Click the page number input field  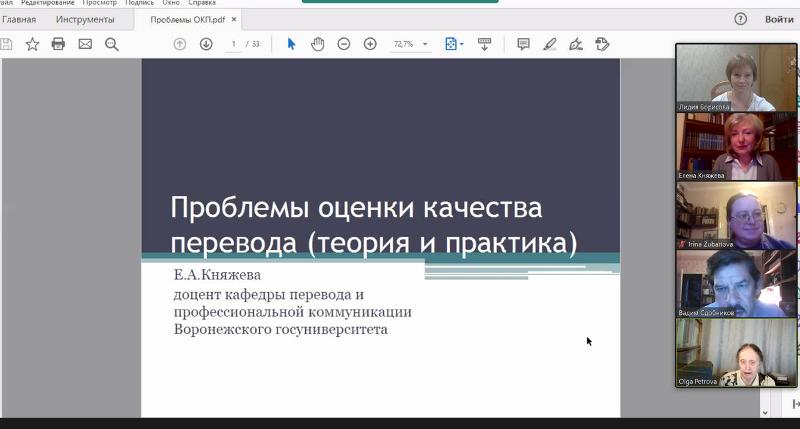click(233, 44)
